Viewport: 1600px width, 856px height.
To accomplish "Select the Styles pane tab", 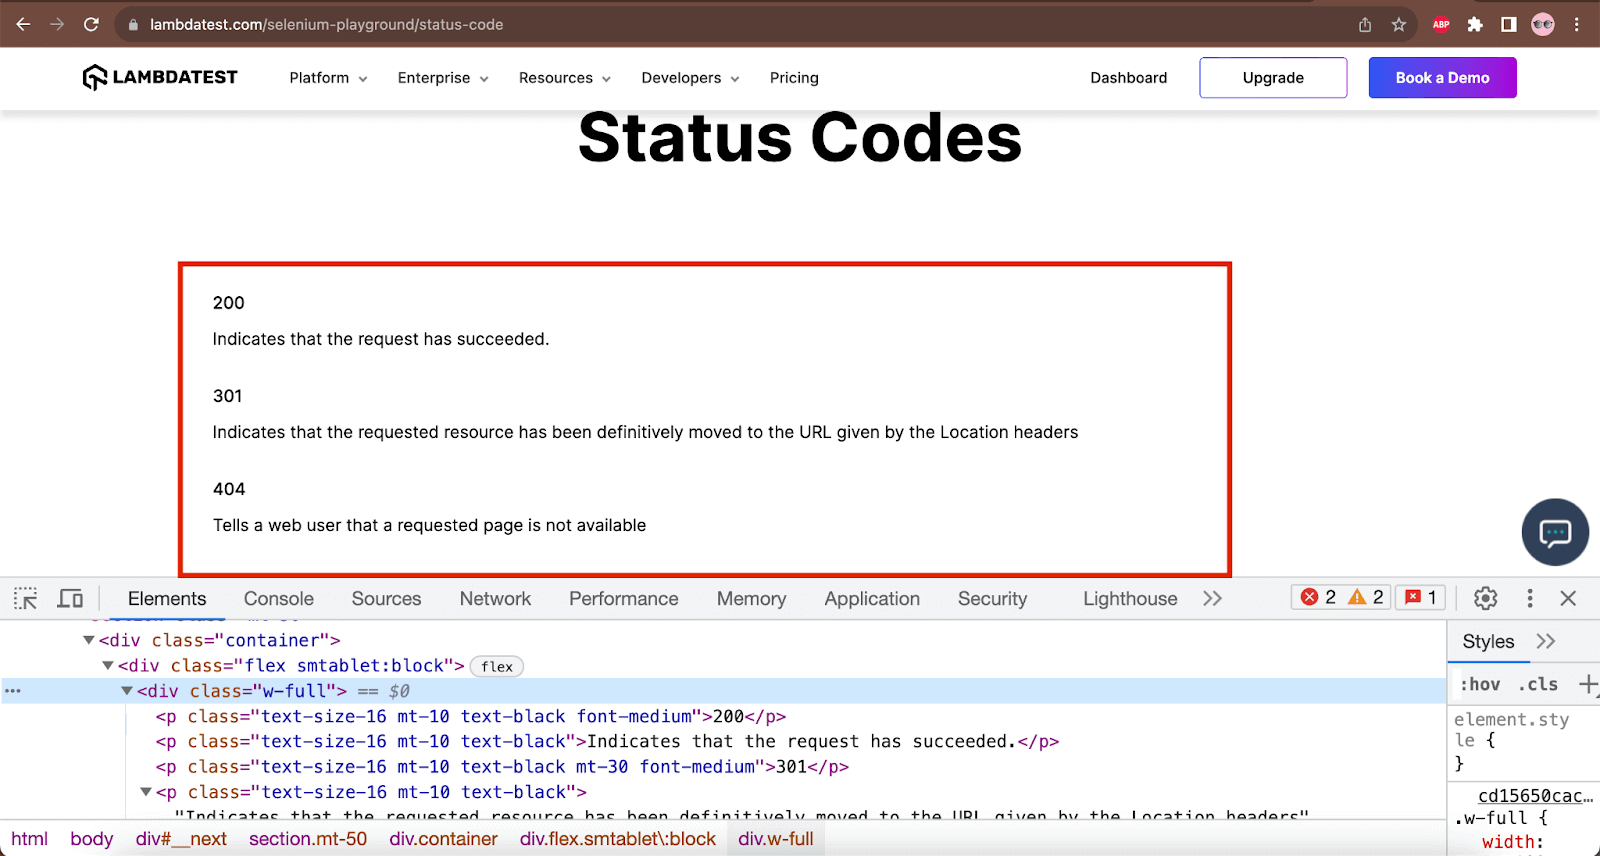I will click(1488, 641).
